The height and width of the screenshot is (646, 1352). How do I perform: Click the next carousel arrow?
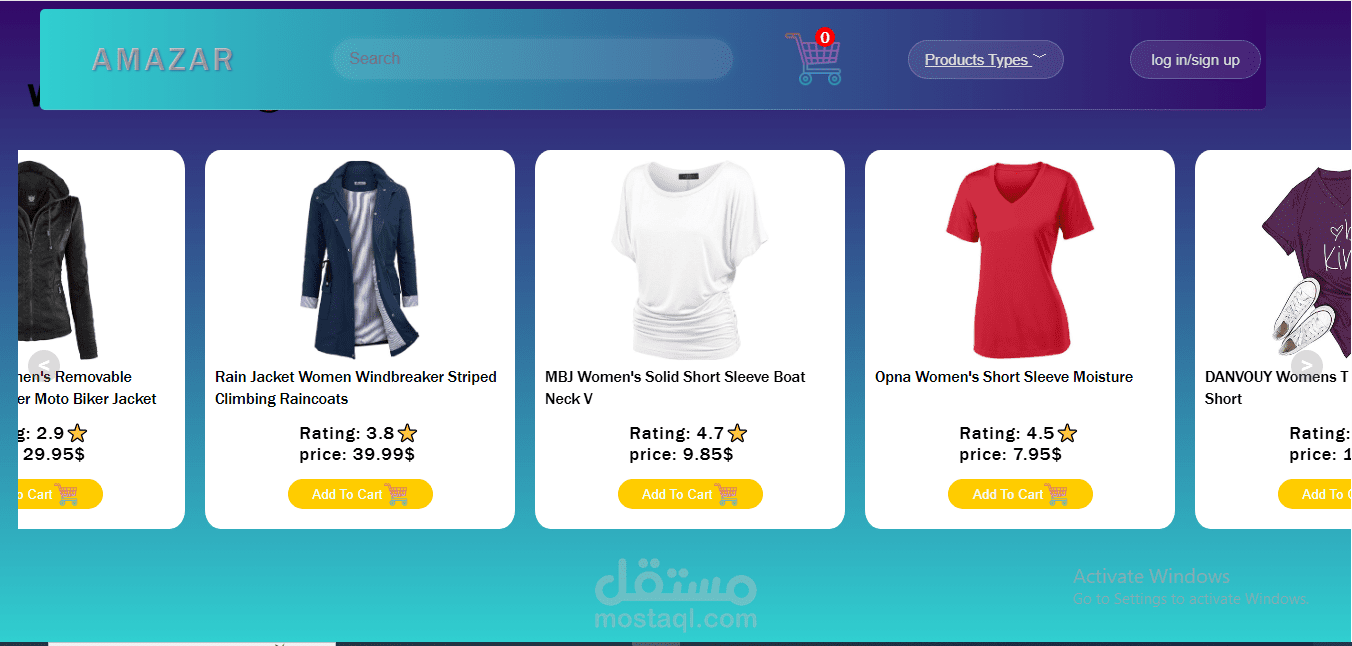coord(1306,367)
